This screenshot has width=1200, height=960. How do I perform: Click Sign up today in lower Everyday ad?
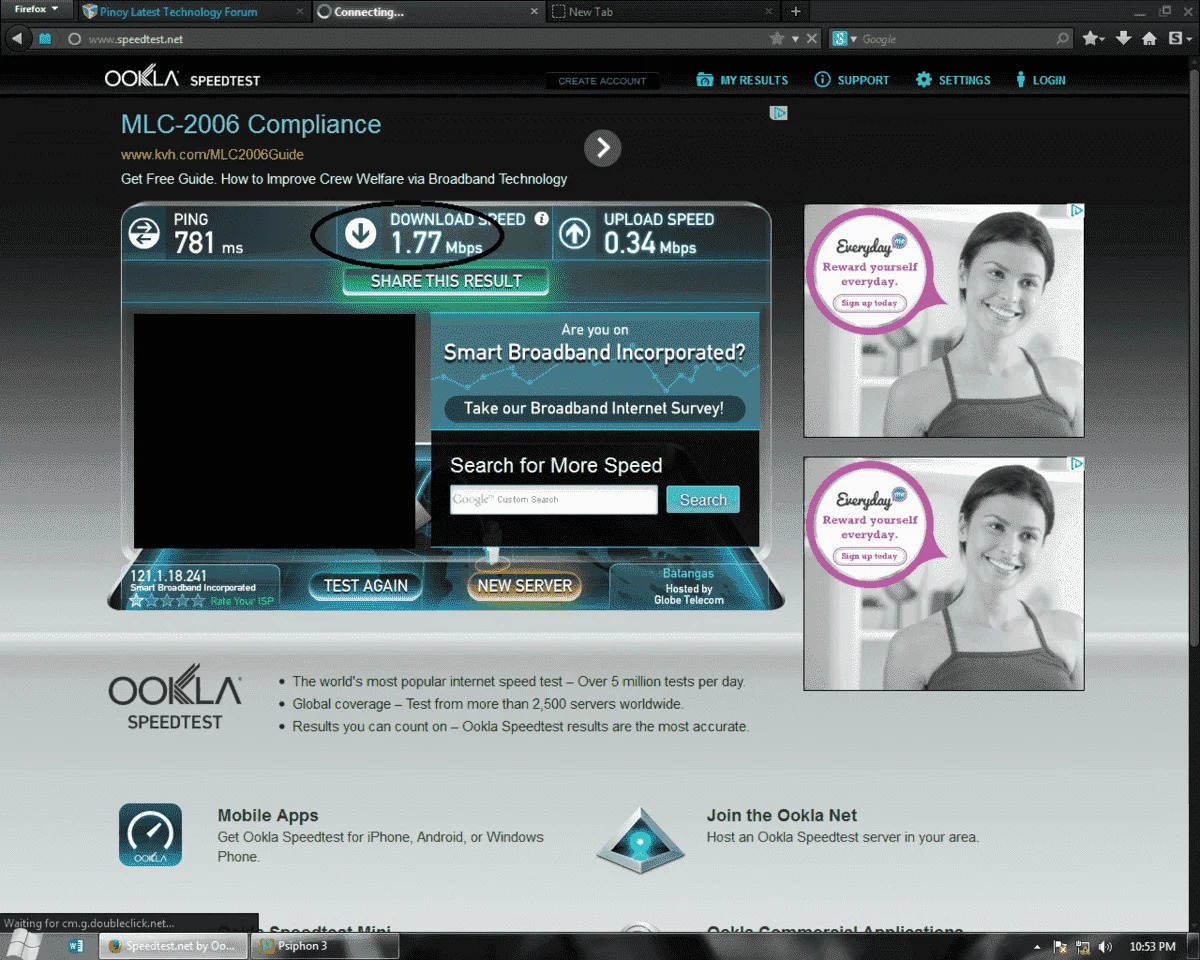tap(869, 556)
